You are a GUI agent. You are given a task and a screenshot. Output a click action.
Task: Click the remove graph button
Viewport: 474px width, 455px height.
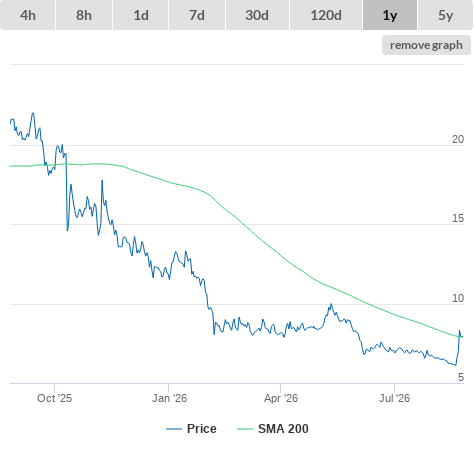pyautogui.click(x=426, y=45)
